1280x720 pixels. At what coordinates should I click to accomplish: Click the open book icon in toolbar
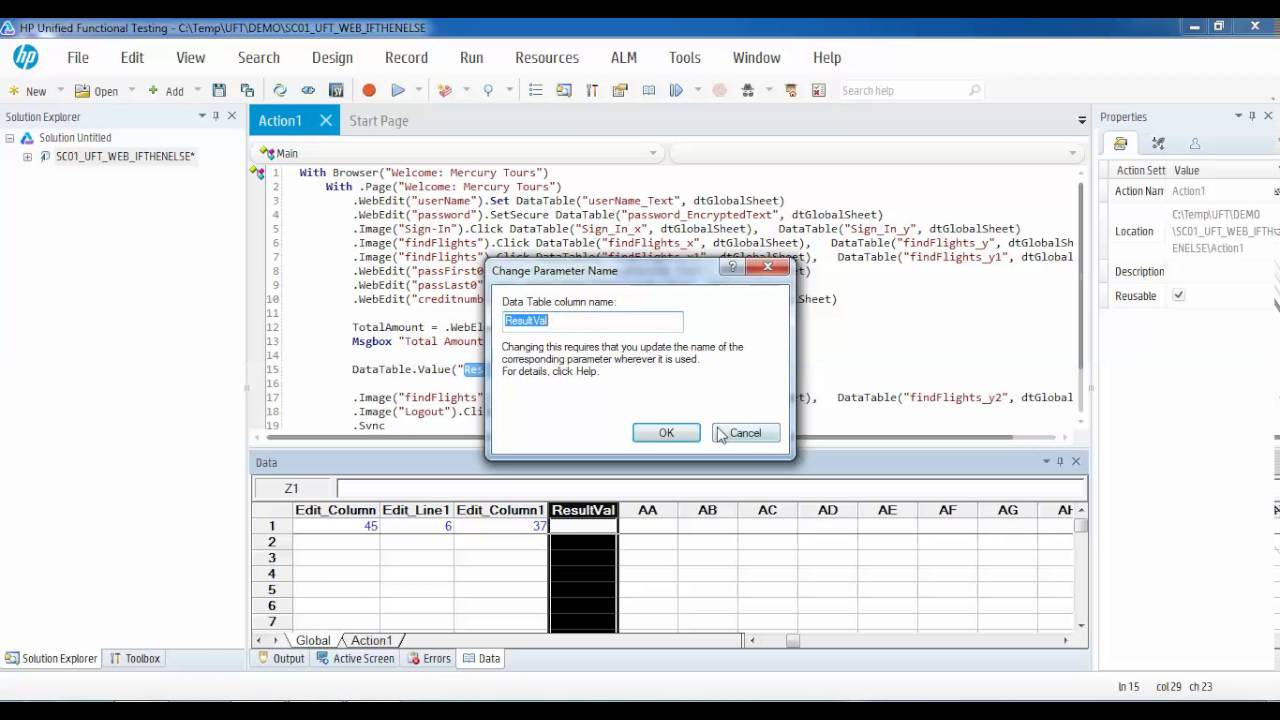click(x=649, y=90)
